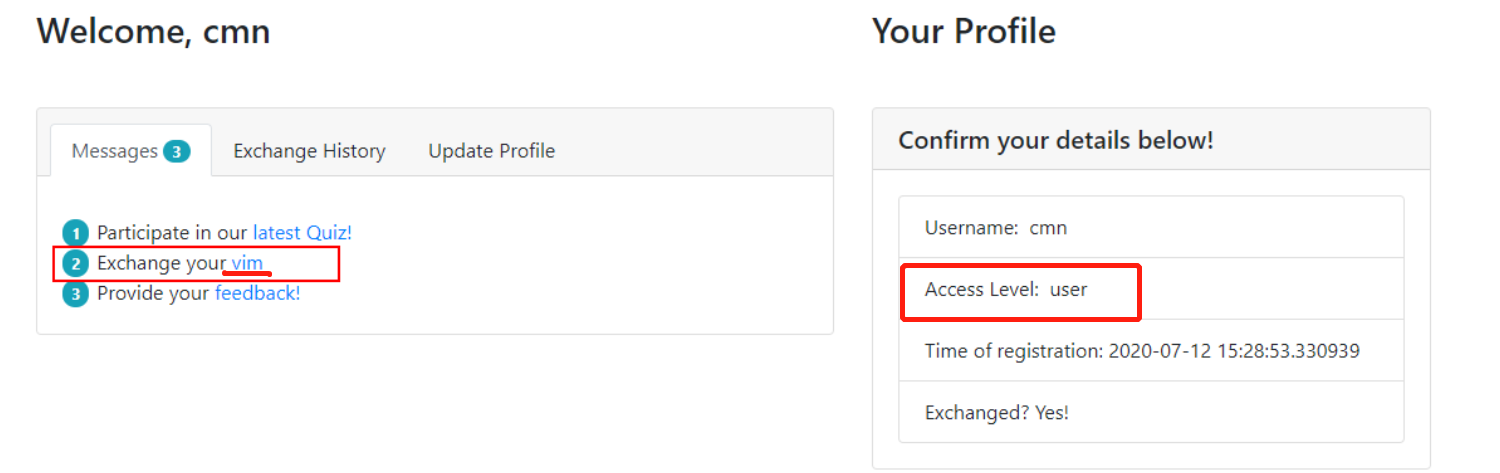Switch to Exchange History tab
The height and width of the screenshot is (473, 1500).
pyautogui.click(x=309, y=151)
